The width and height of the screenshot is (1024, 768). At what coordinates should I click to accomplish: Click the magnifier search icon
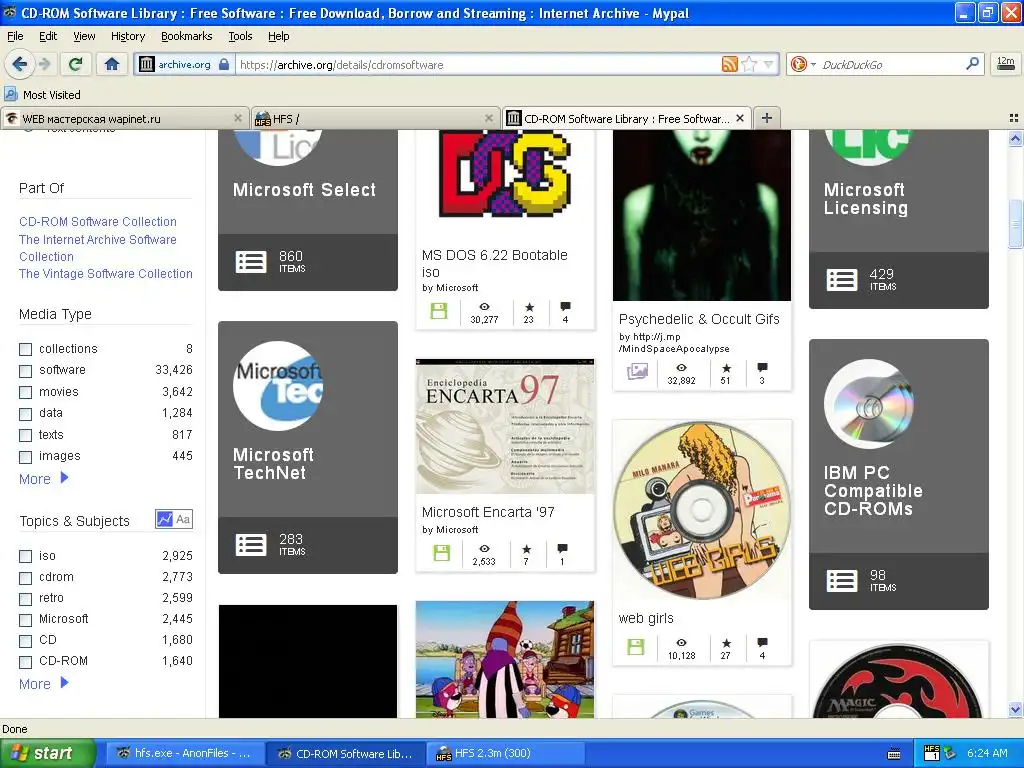click(972, 63)
